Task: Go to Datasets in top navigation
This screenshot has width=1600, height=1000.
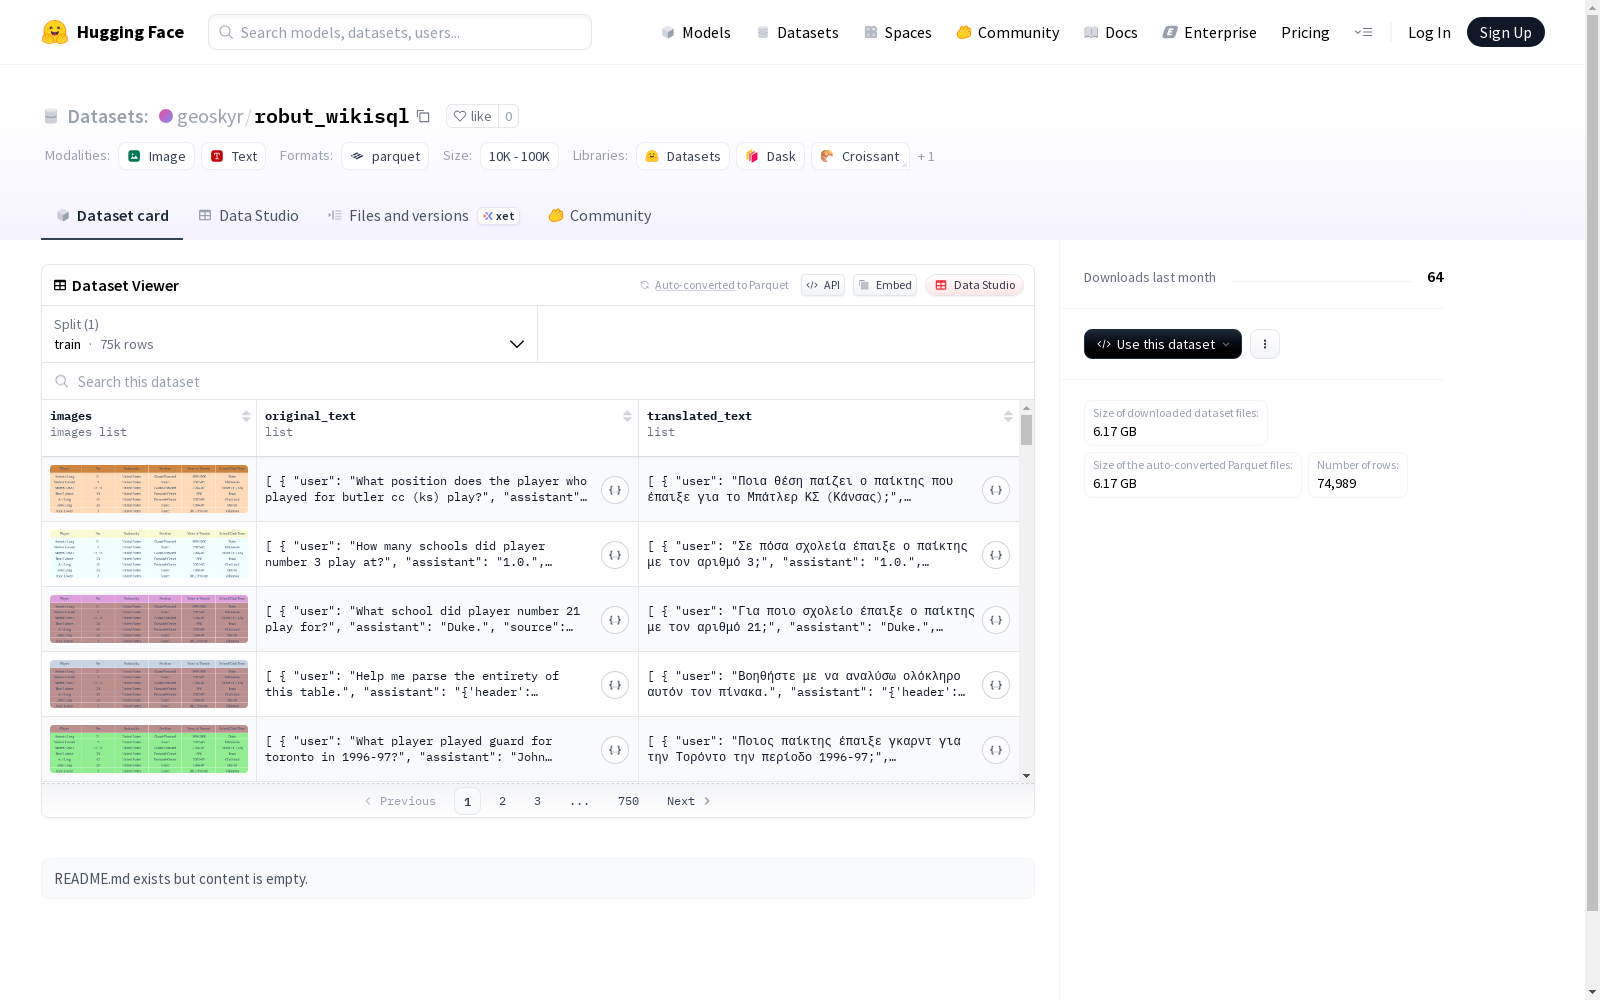Action: (x=797, y=32)
